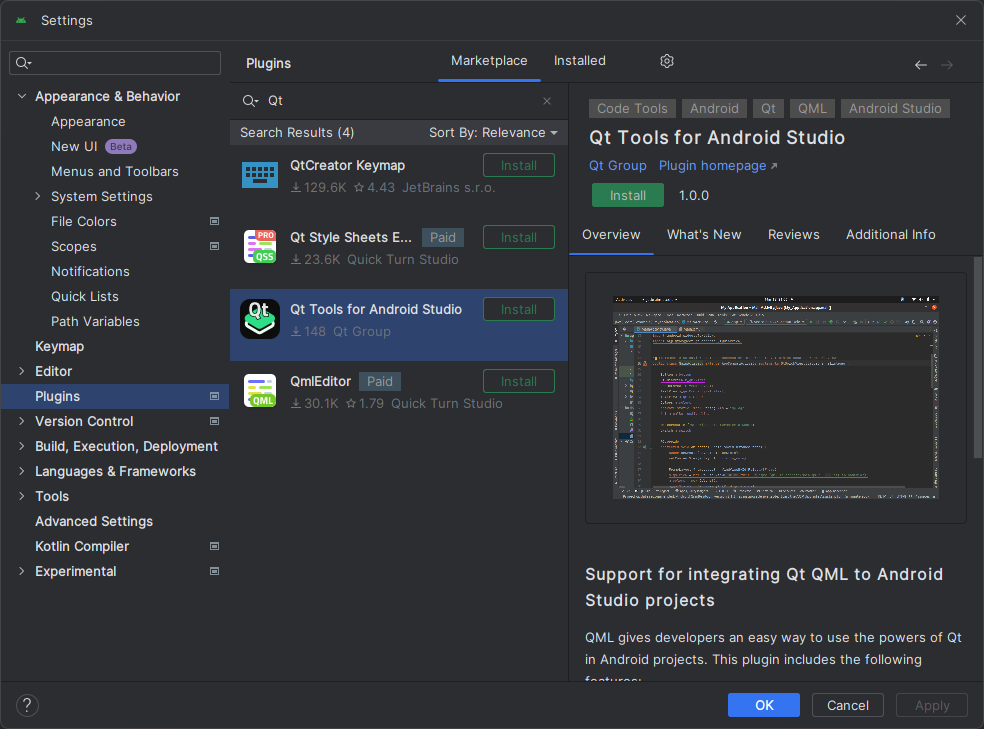Expand the Editor tree node
984x729 pixels.
(x=21, y=371)
